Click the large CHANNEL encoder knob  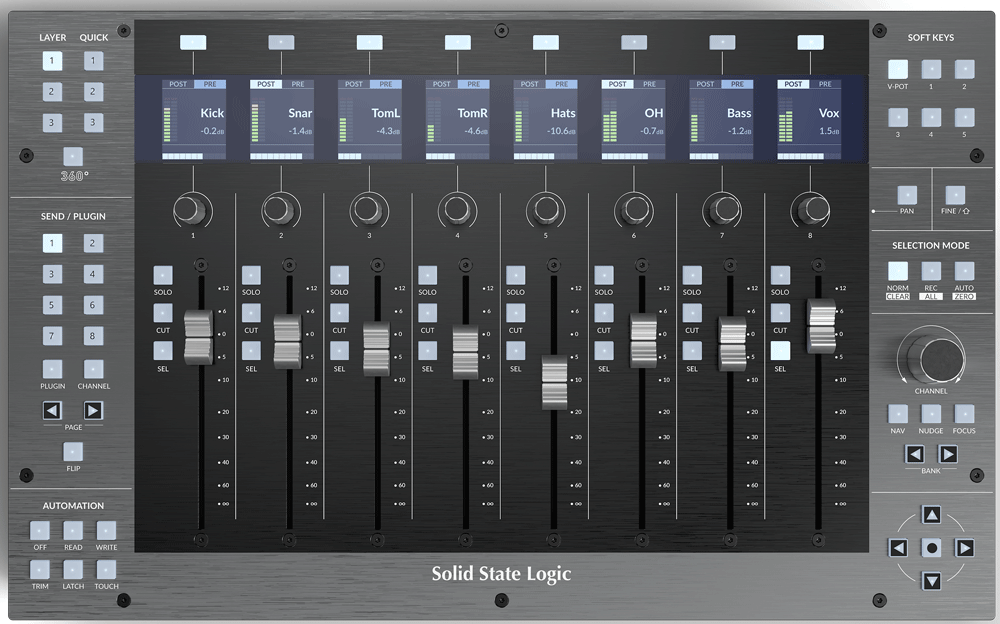point(934,358)
